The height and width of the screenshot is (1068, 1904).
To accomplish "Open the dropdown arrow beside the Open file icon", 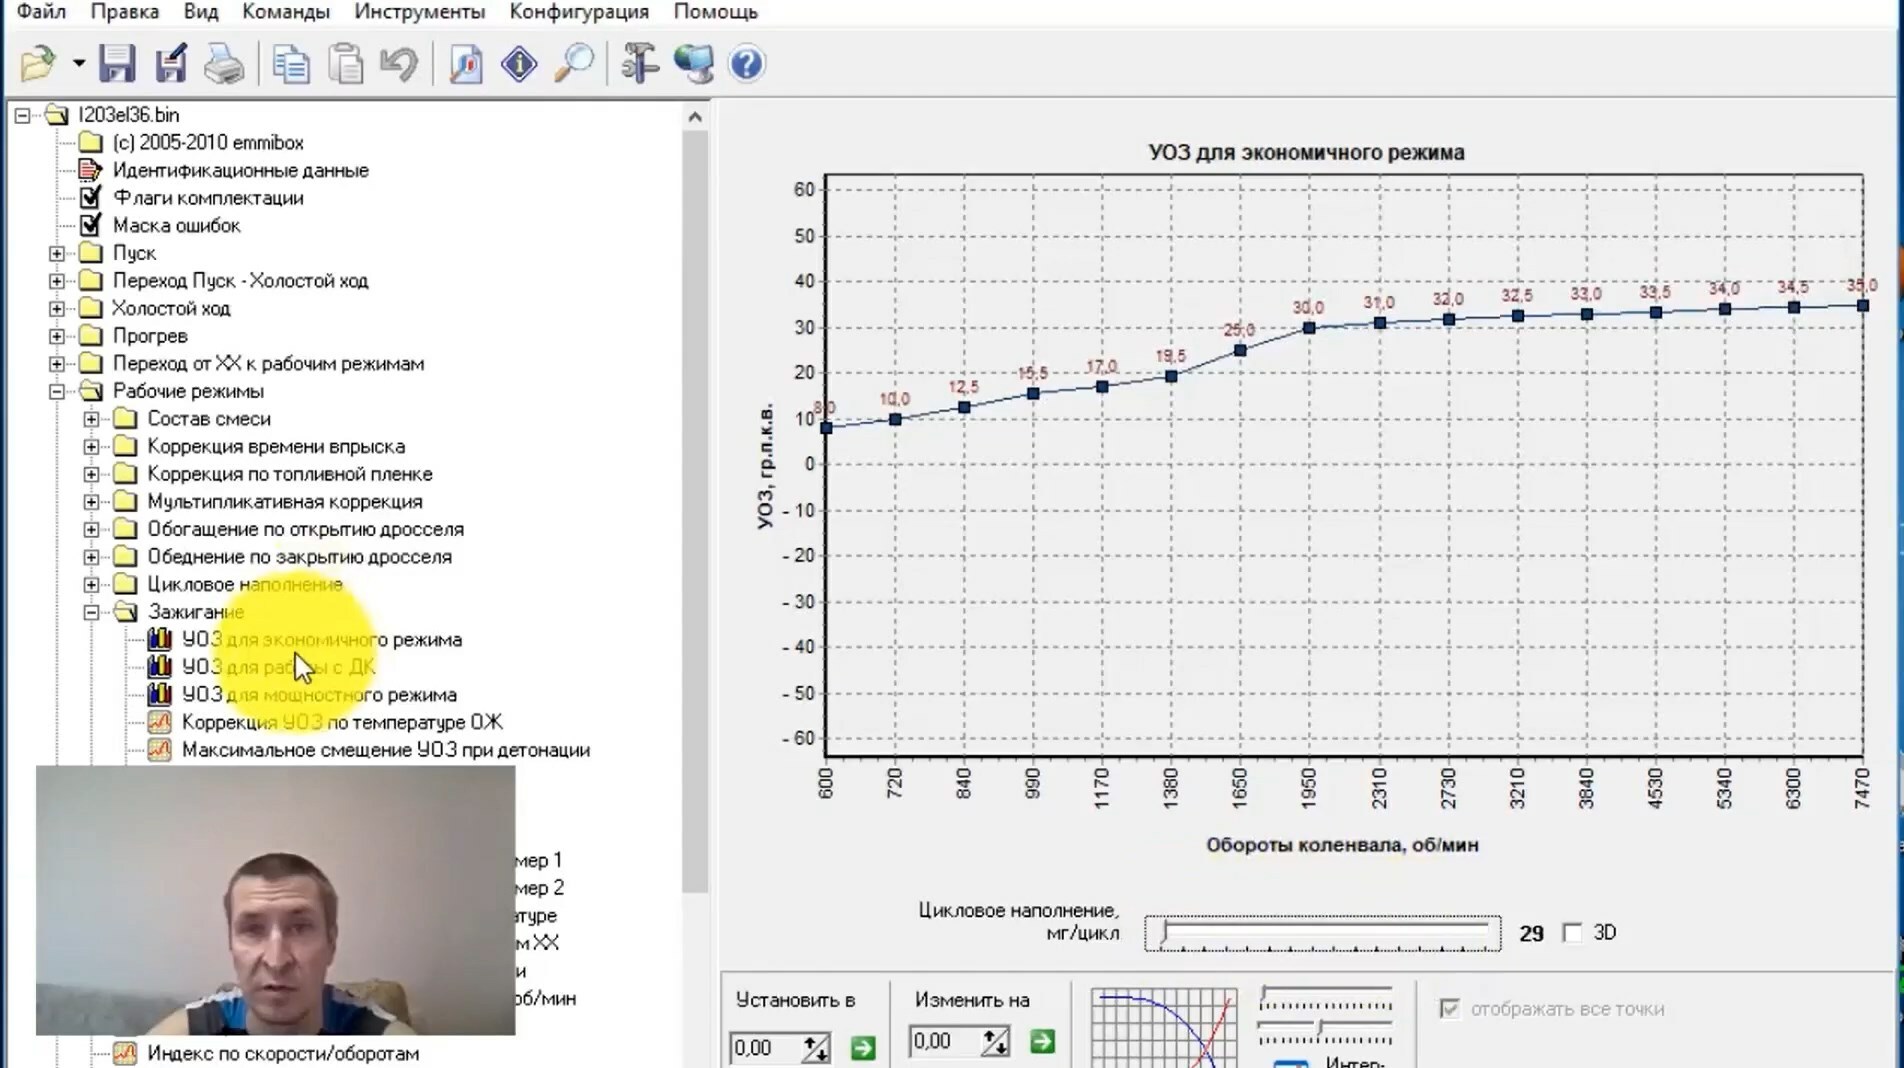I will click(x=78, y=64).
